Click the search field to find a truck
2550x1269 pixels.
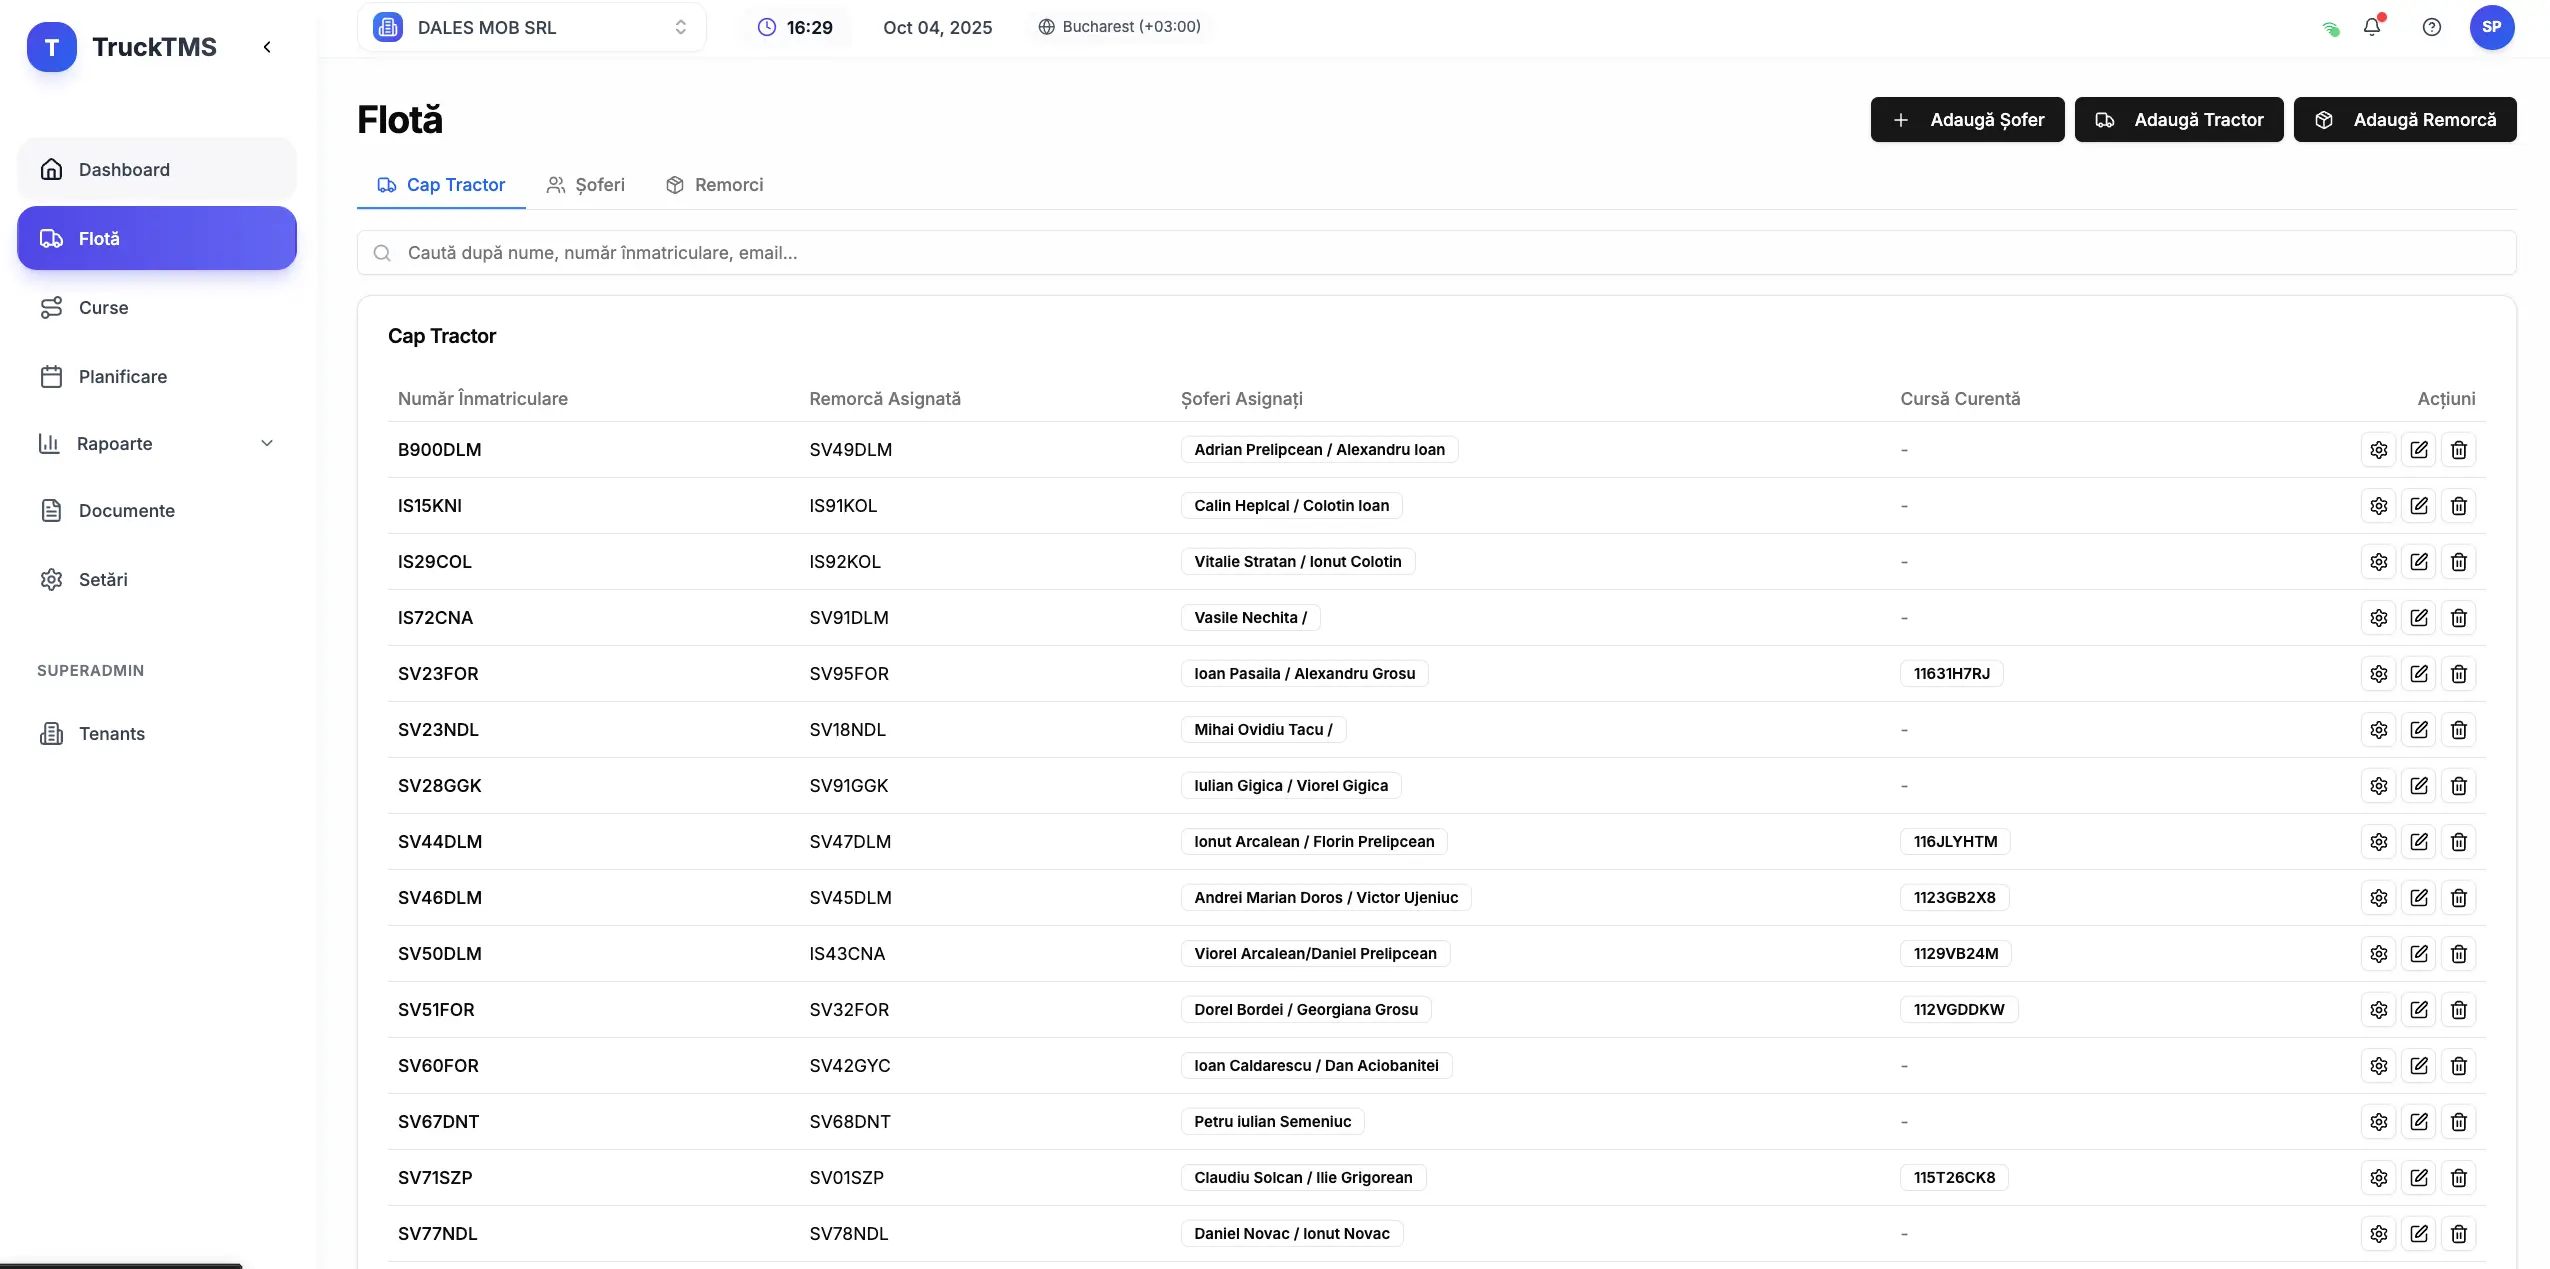click(1200, 252)
